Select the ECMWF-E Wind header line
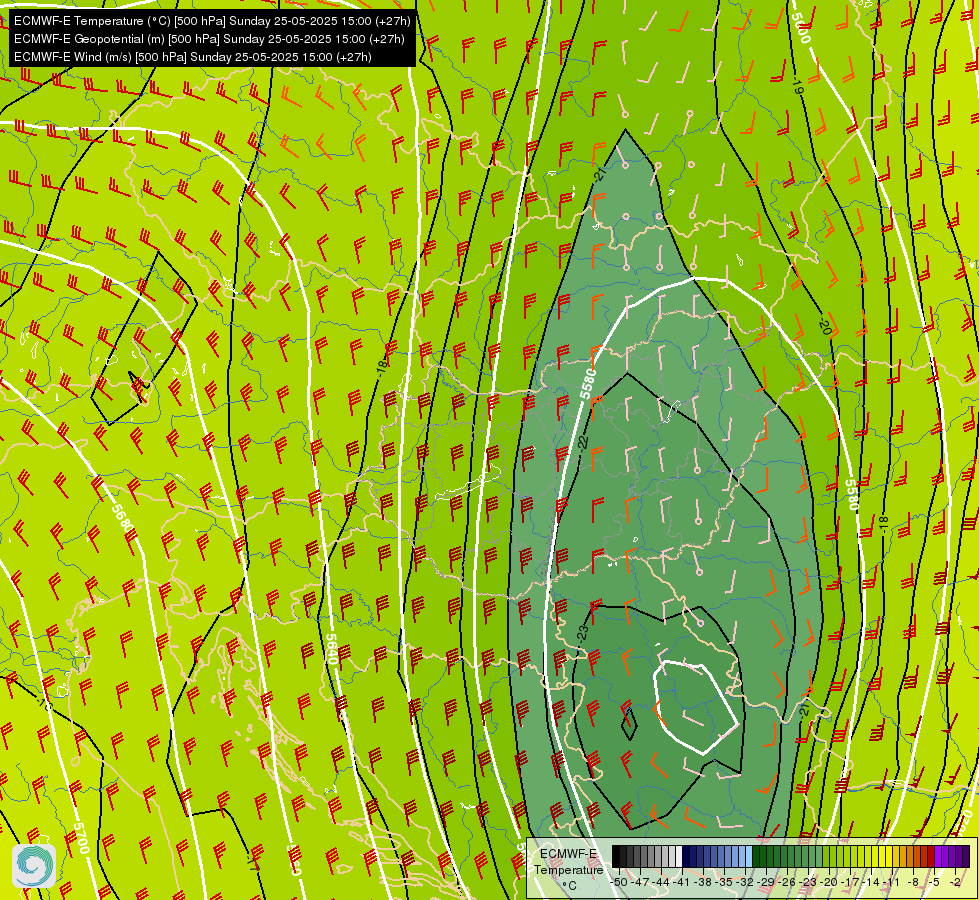This screenshot has height=900, width=979. [193, 57]
